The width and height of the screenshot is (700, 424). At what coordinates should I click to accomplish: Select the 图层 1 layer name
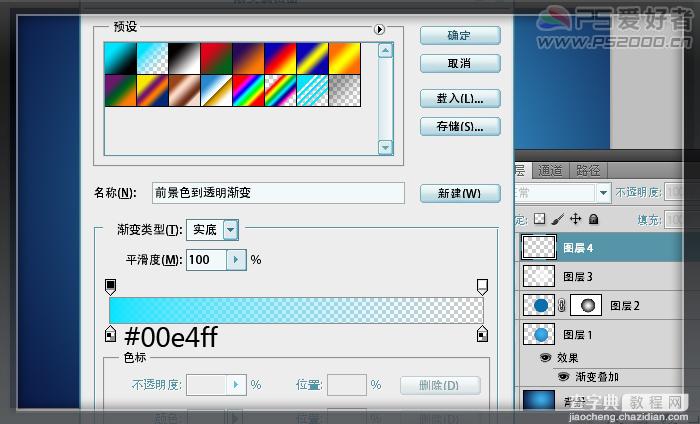click(x=577, y=335)
